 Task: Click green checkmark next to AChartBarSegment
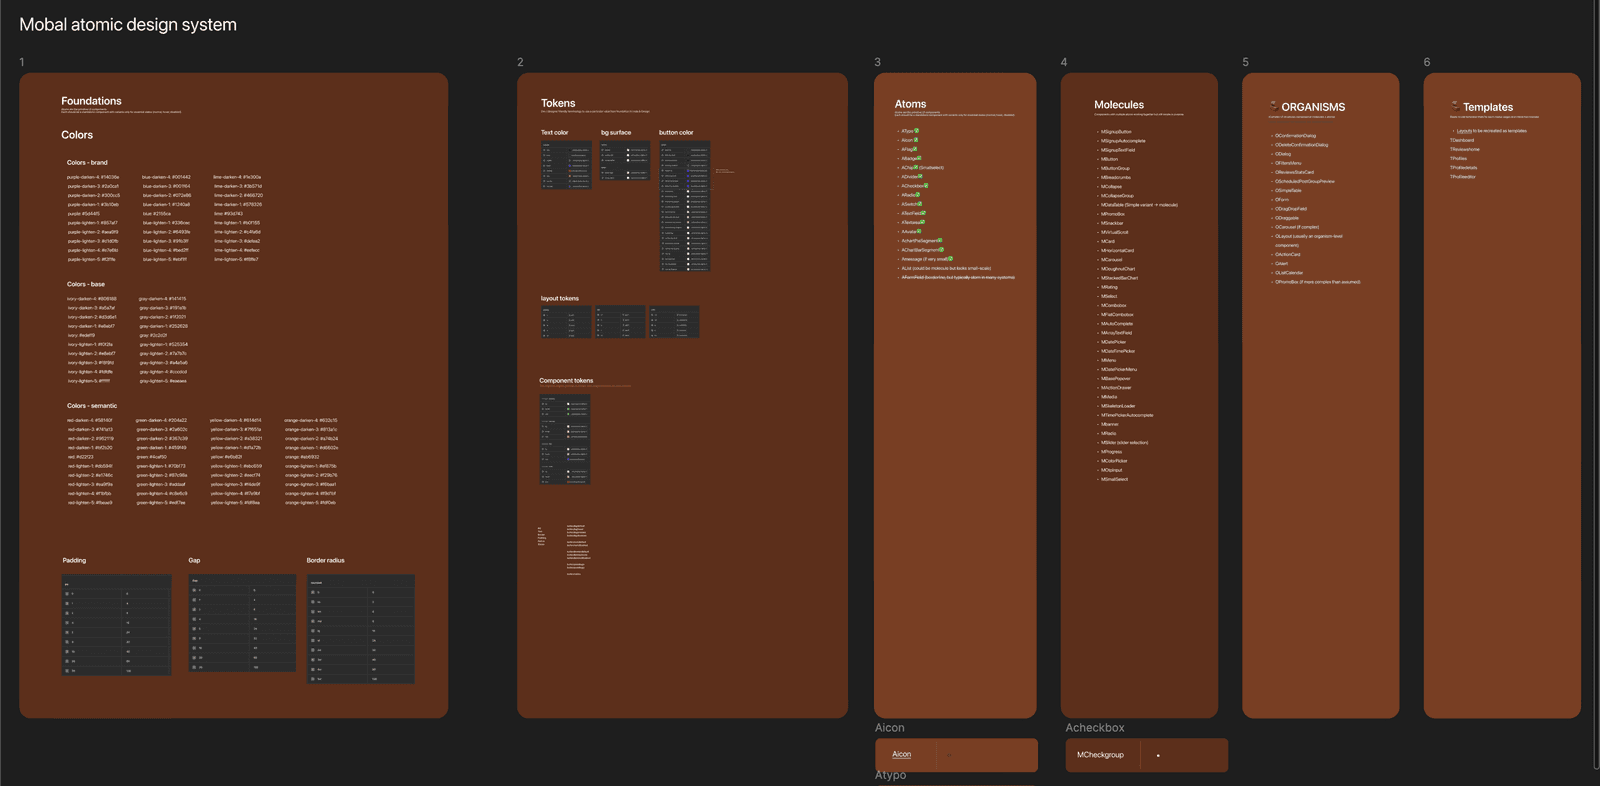pos(941,249)
